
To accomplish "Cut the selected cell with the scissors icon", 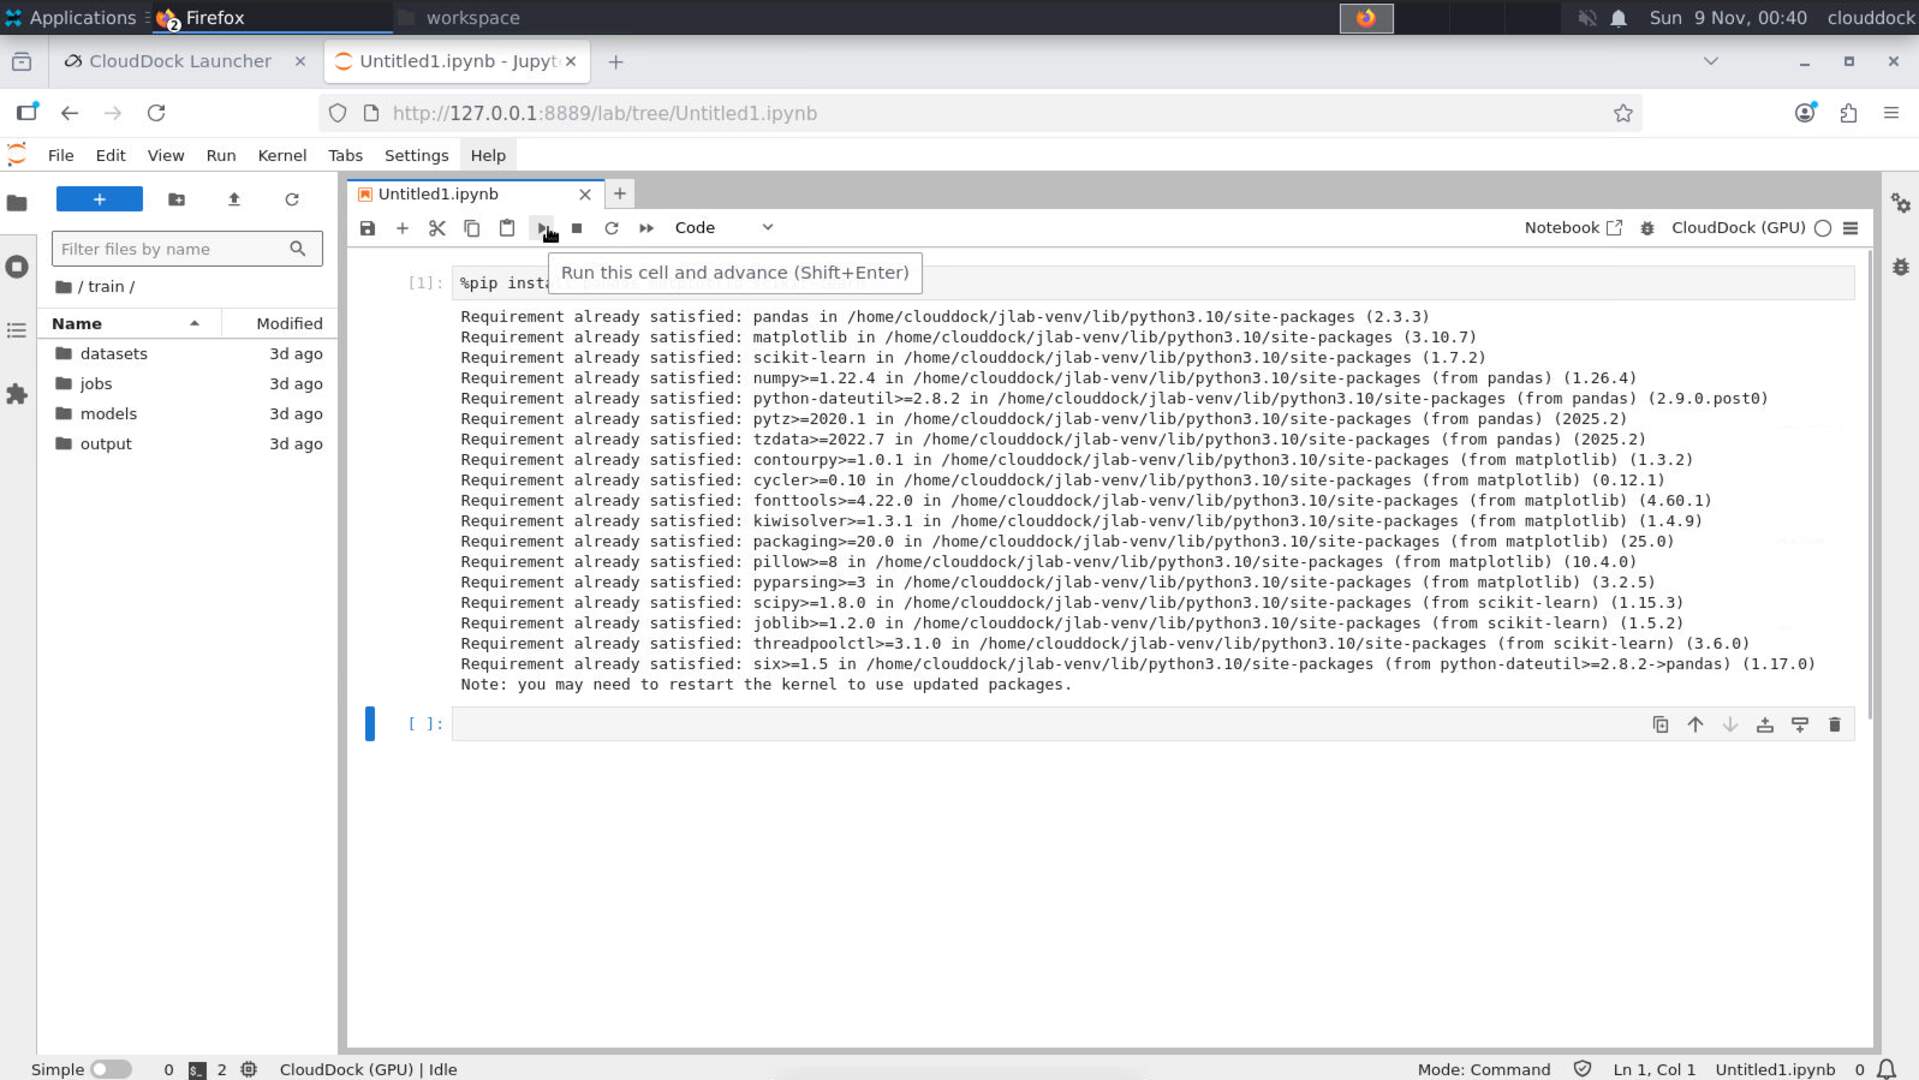I will pos(437,228).
